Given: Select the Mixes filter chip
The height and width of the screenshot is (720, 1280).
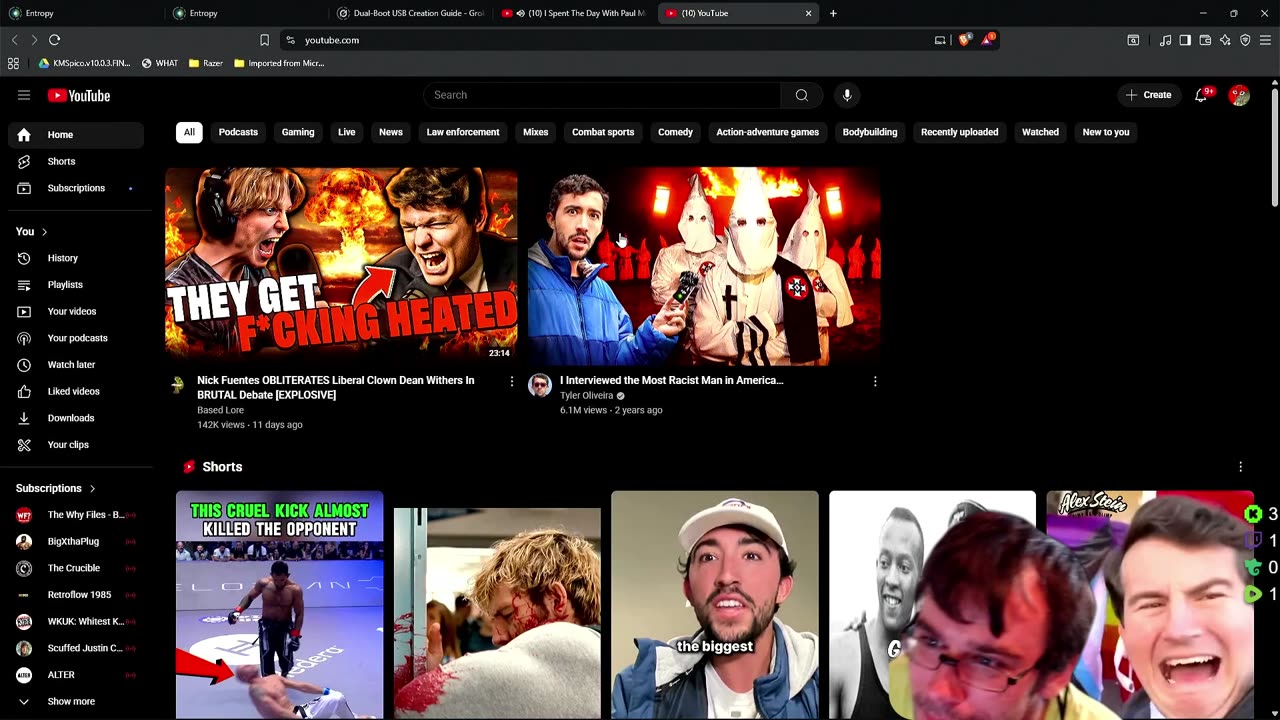Looking at the screenshot, I should 536,132.
